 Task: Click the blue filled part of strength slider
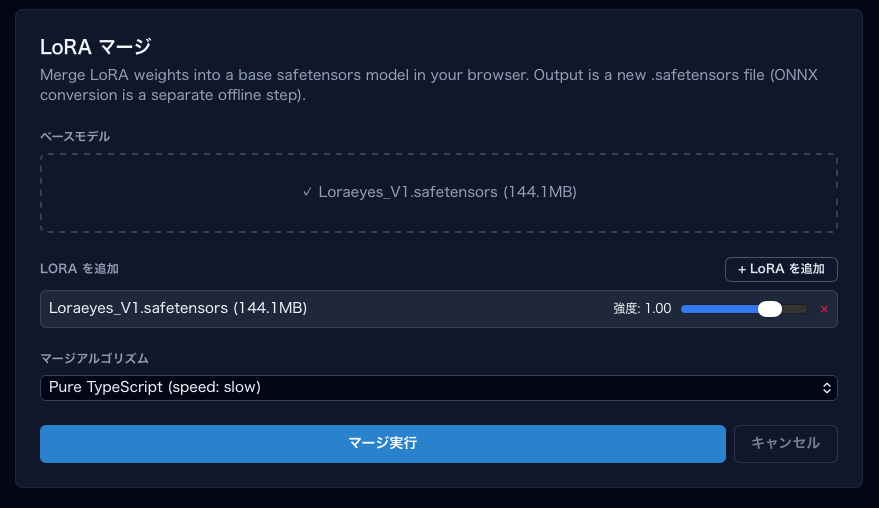718,309
